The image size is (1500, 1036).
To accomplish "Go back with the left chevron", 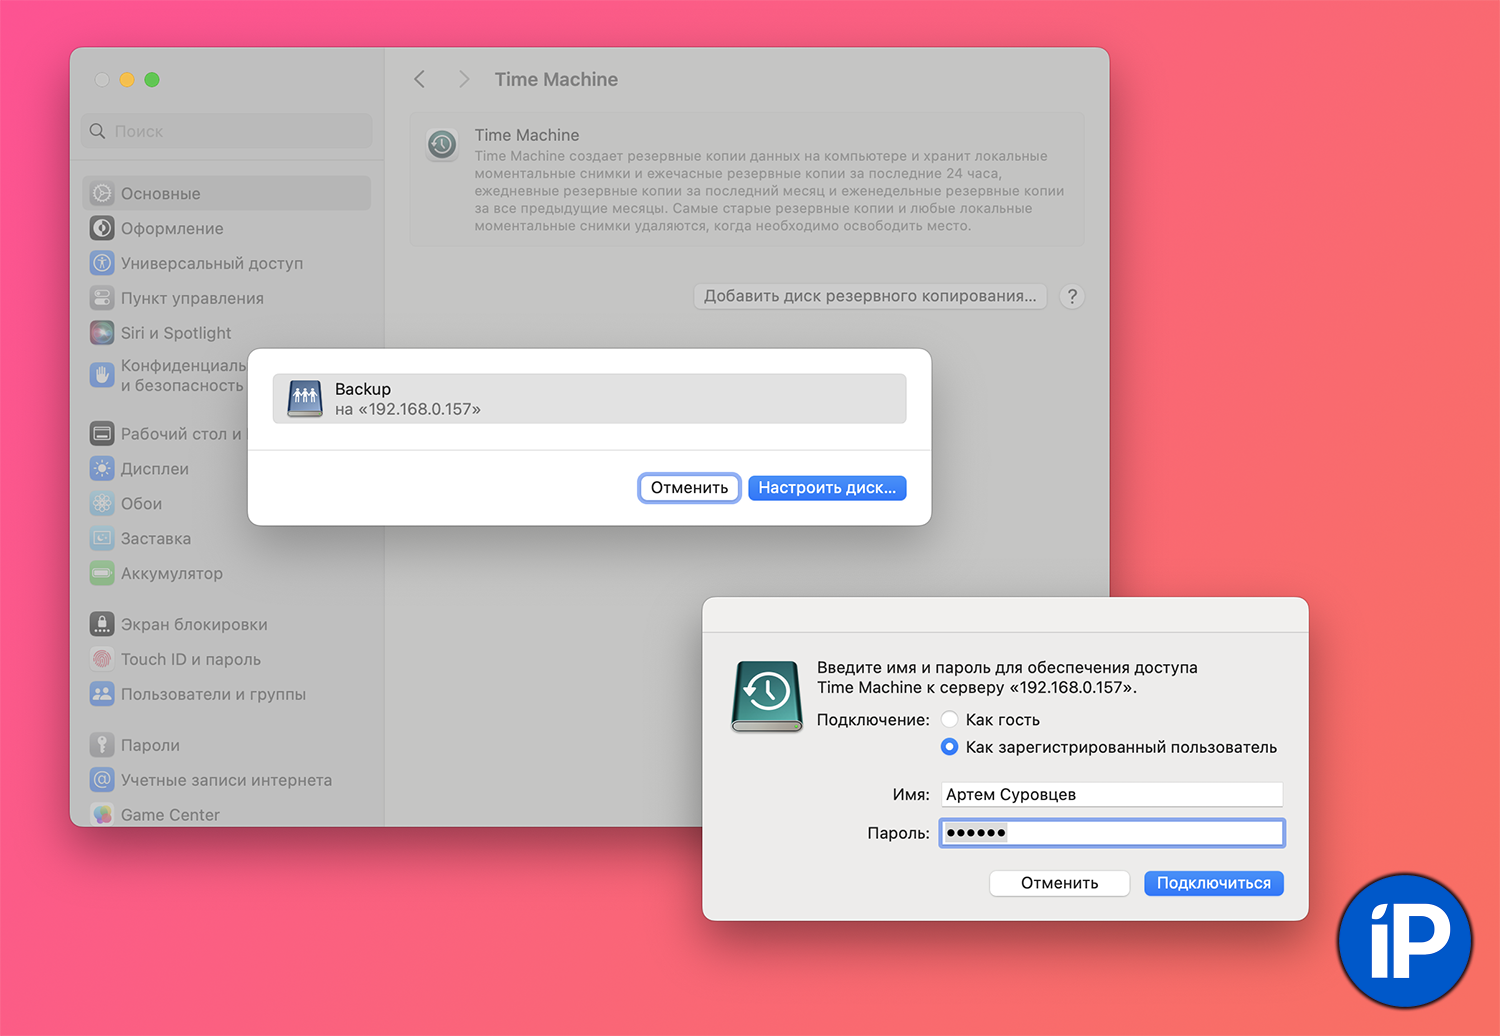I will point(420,79).
